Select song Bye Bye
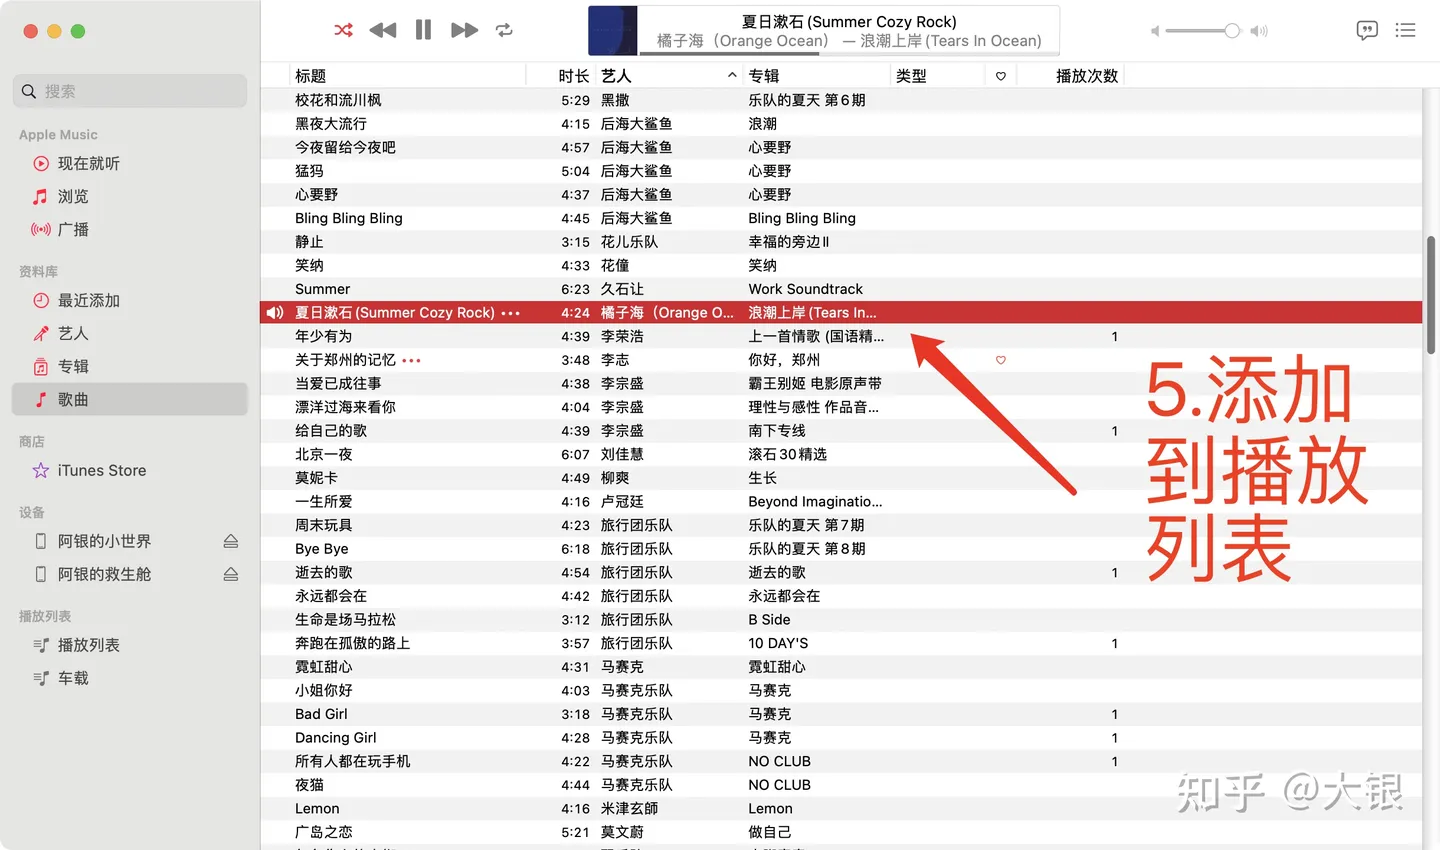Screen dimensions: 1440x850 point(322,549)
